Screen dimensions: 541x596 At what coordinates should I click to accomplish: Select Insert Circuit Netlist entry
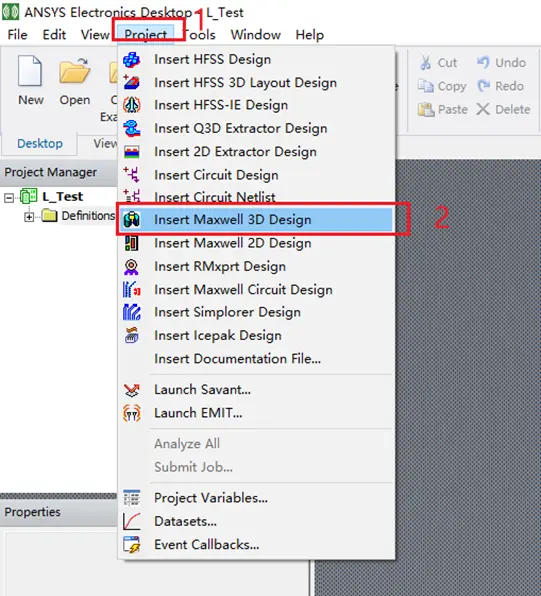pos(255,197)
